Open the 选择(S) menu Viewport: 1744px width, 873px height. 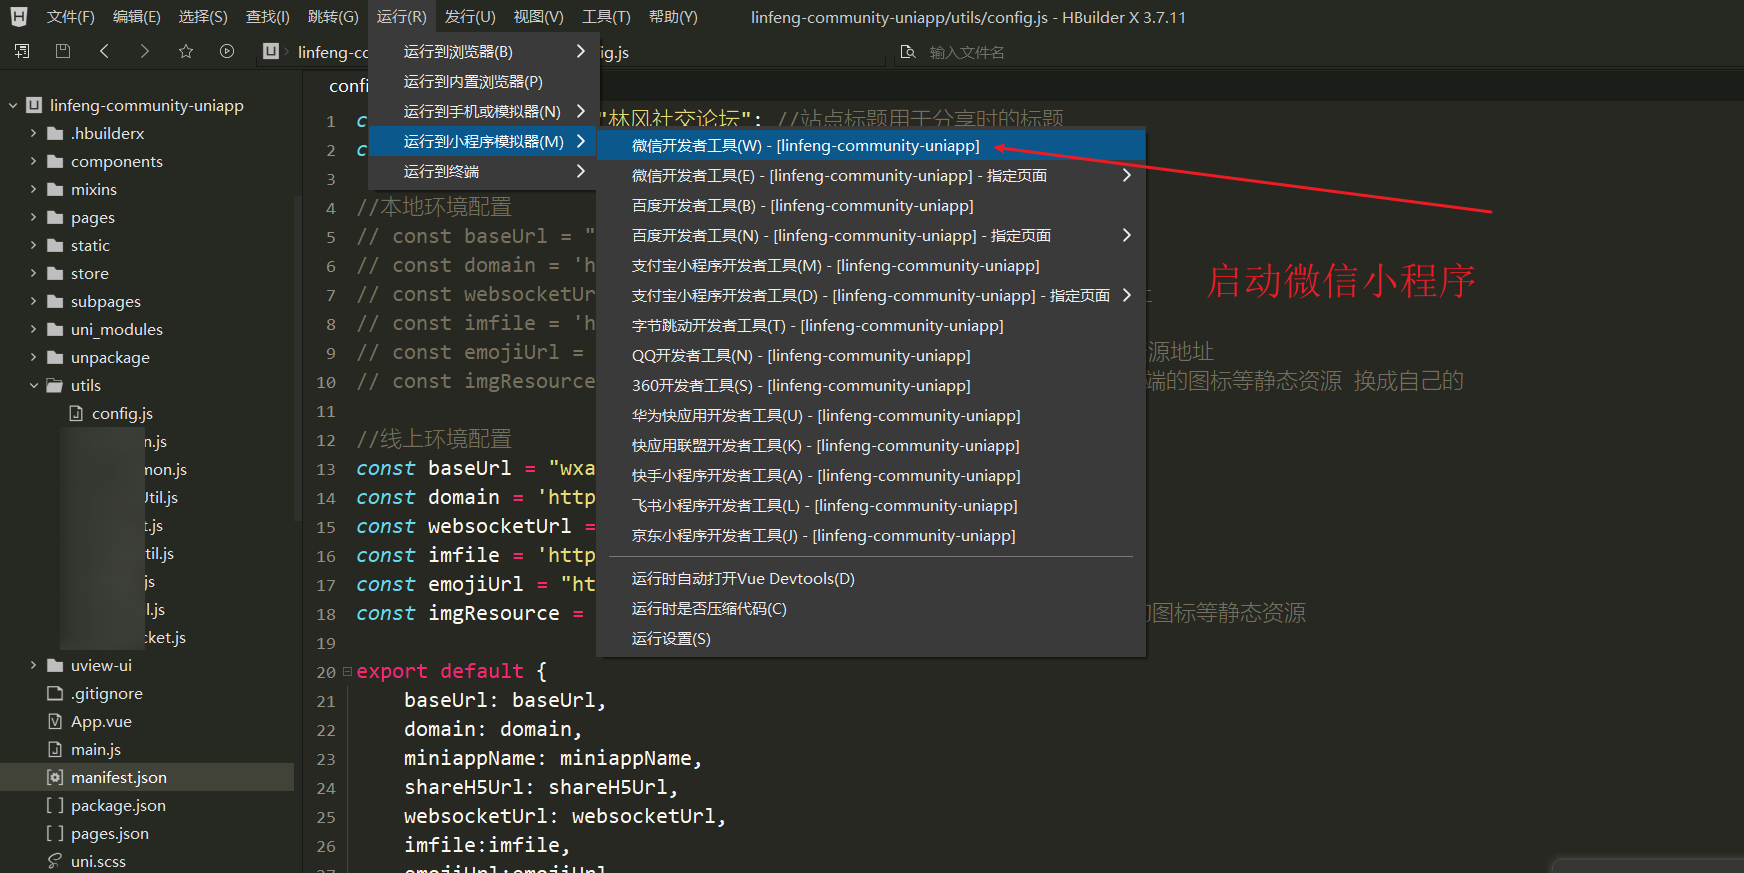(x=203, y=17)
